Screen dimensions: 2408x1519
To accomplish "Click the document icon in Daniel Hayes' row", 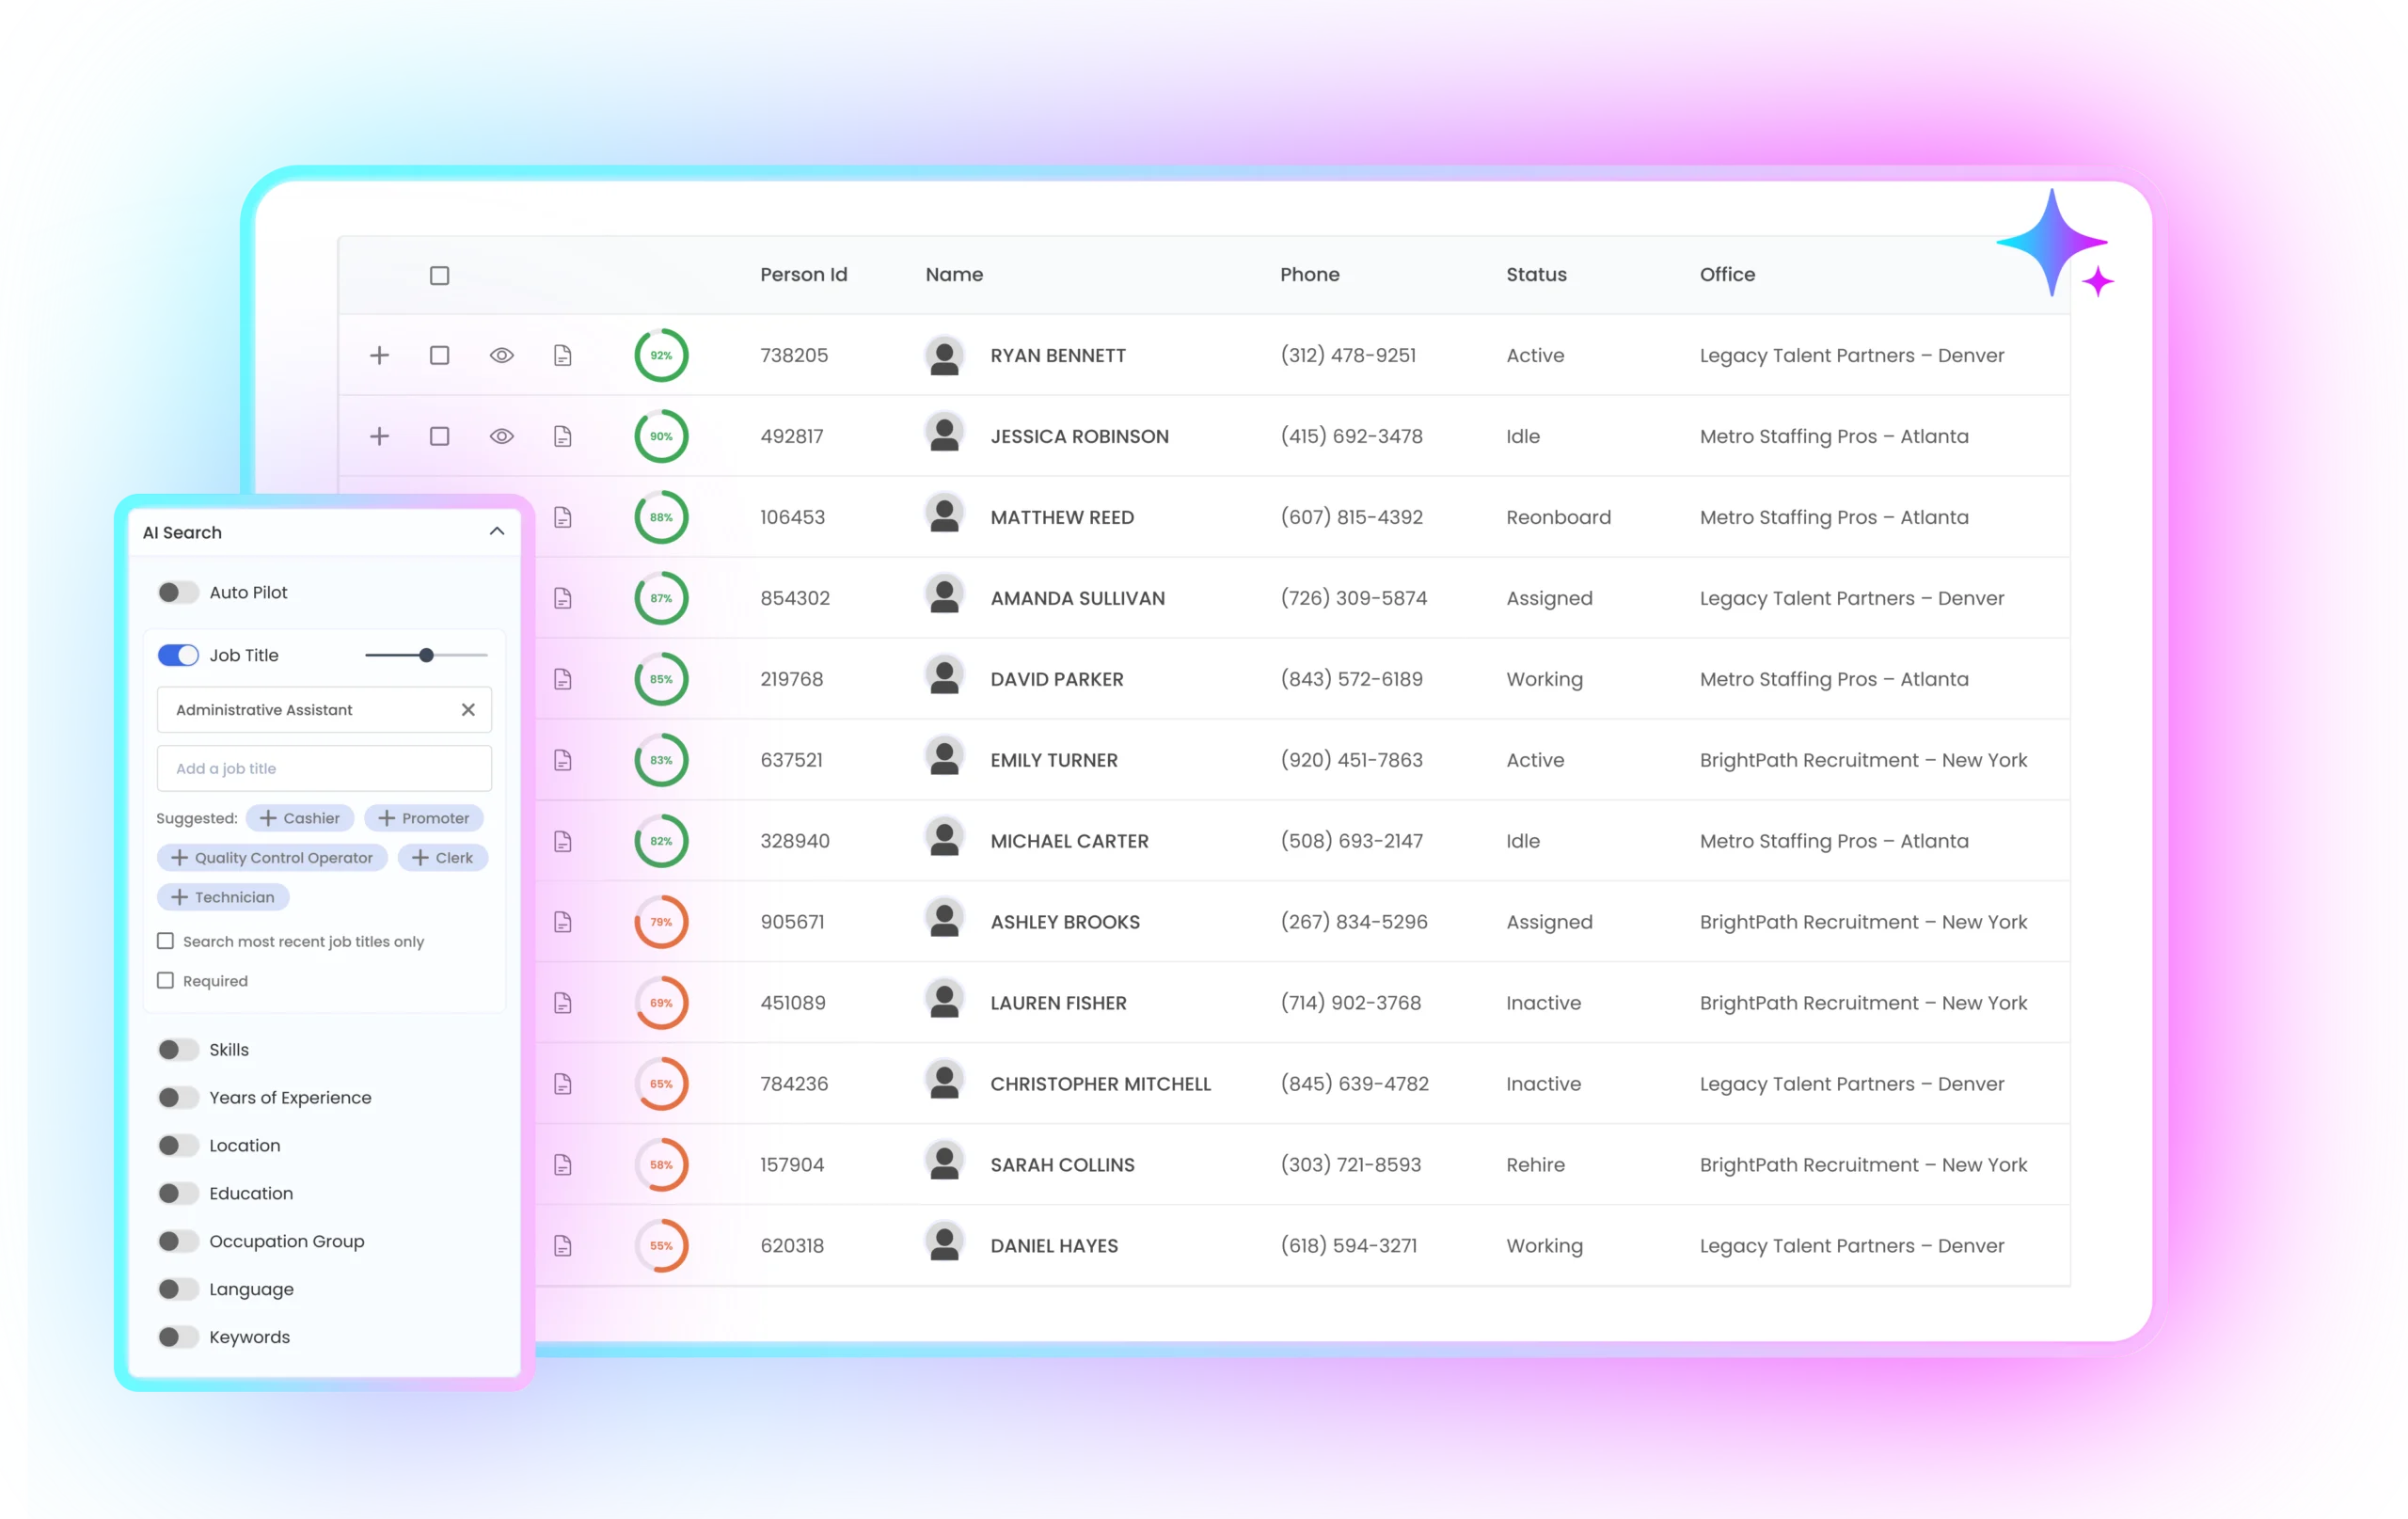I will pyautogui.click(x=563, y=1245).
